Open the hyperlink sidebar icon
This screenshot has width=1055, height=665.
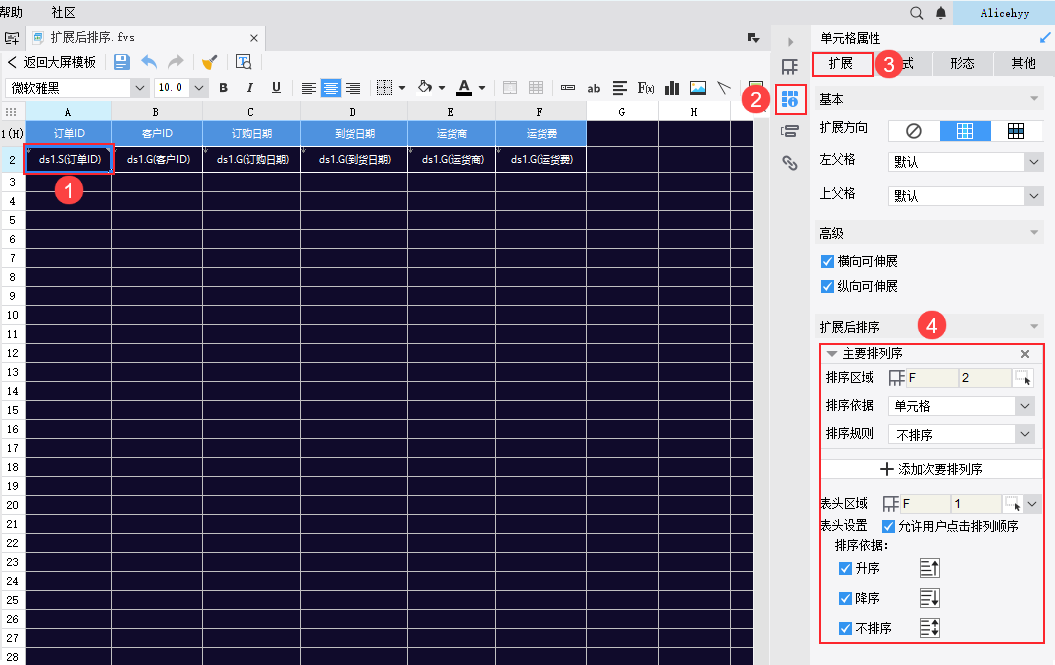click(790, 163)
